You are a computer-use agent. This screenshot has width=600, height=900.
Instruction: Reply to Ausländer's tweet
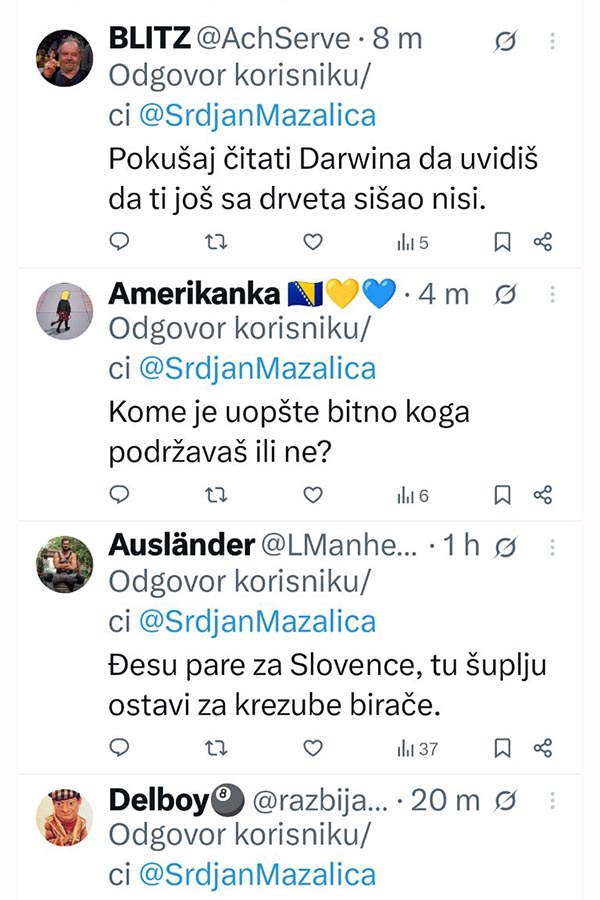point(119,747)
